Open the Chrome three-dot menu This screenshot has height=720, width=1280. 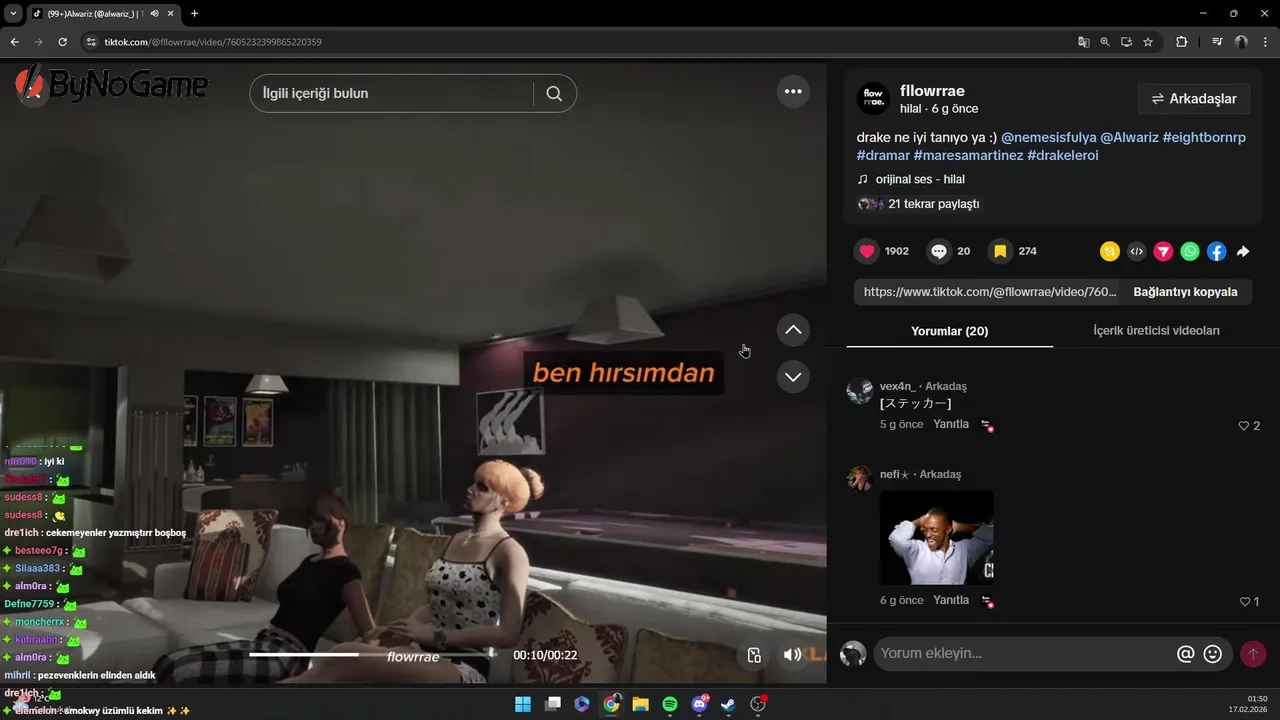point(1266,42)
